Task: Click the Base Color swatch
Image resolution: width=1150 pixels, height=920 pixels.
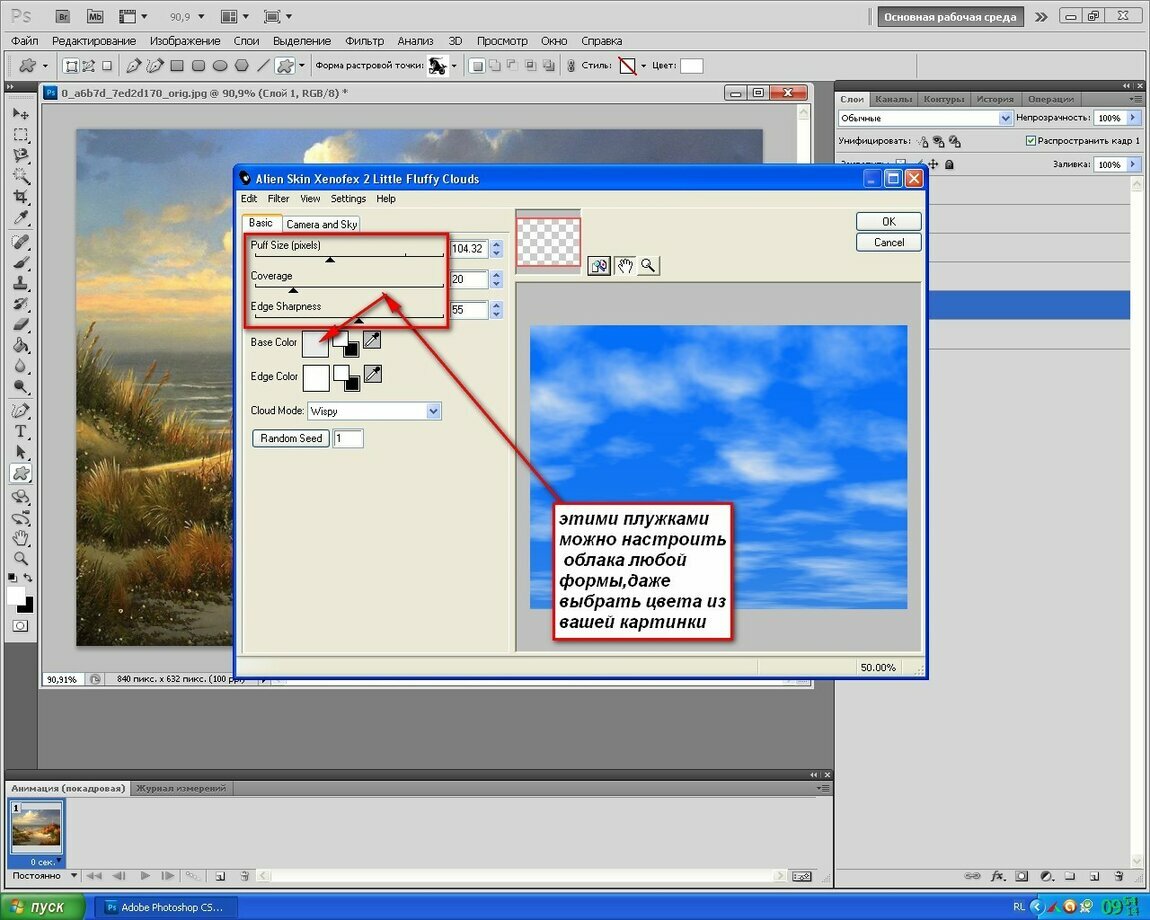Action: (315, 343)
